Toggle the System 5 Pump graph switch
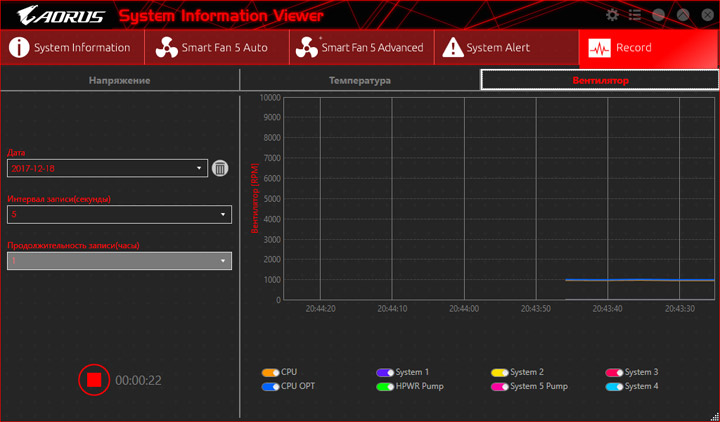Image resolution: width=720 pixels, height=422 pixels. tap(500, 387)
